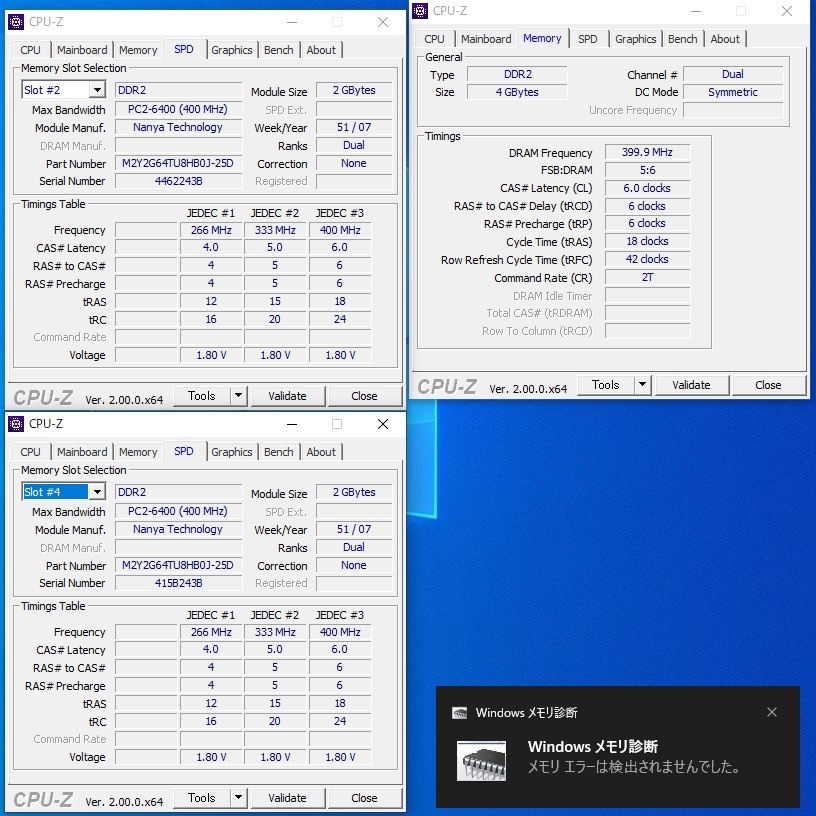Viewport: 816px width, 816px height.
Task: Open Graphics tab in Slot #2 window
Action: tap(232, 50)
